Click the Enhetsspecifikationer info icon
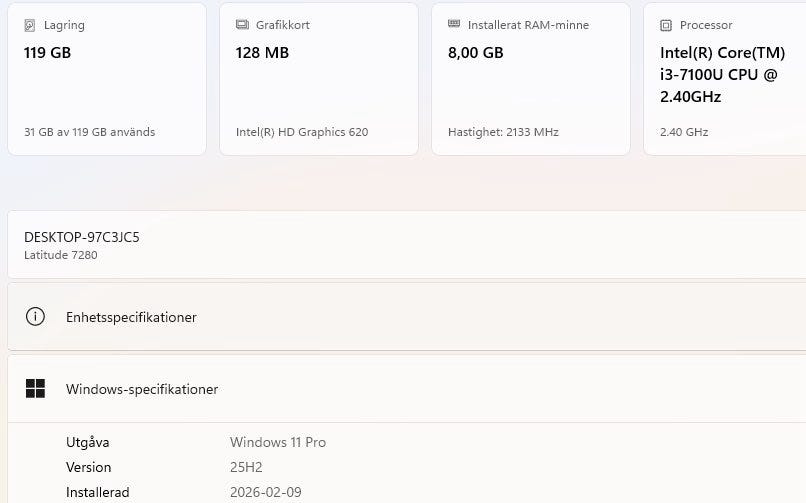 [36, 317]
